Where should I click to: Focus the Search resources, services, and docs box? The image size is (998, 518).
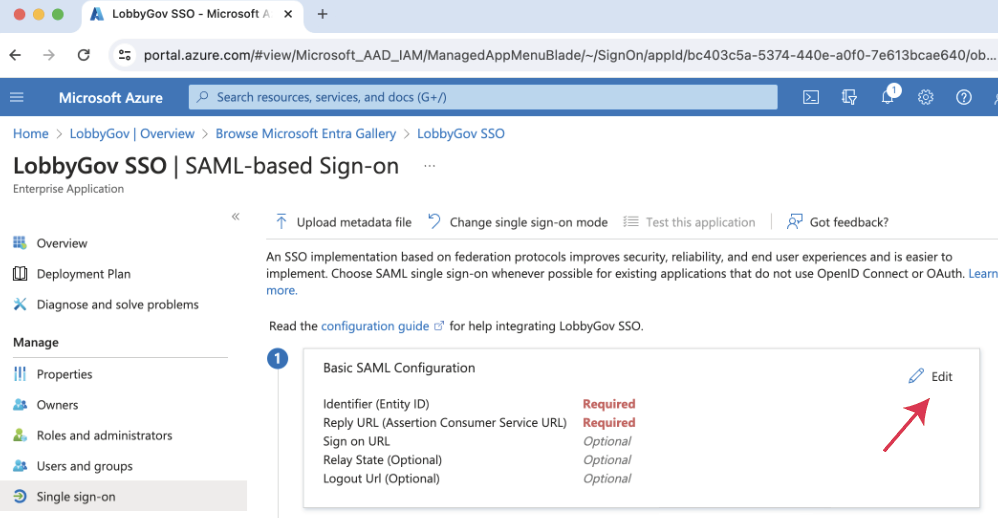[x=483, y=97]
